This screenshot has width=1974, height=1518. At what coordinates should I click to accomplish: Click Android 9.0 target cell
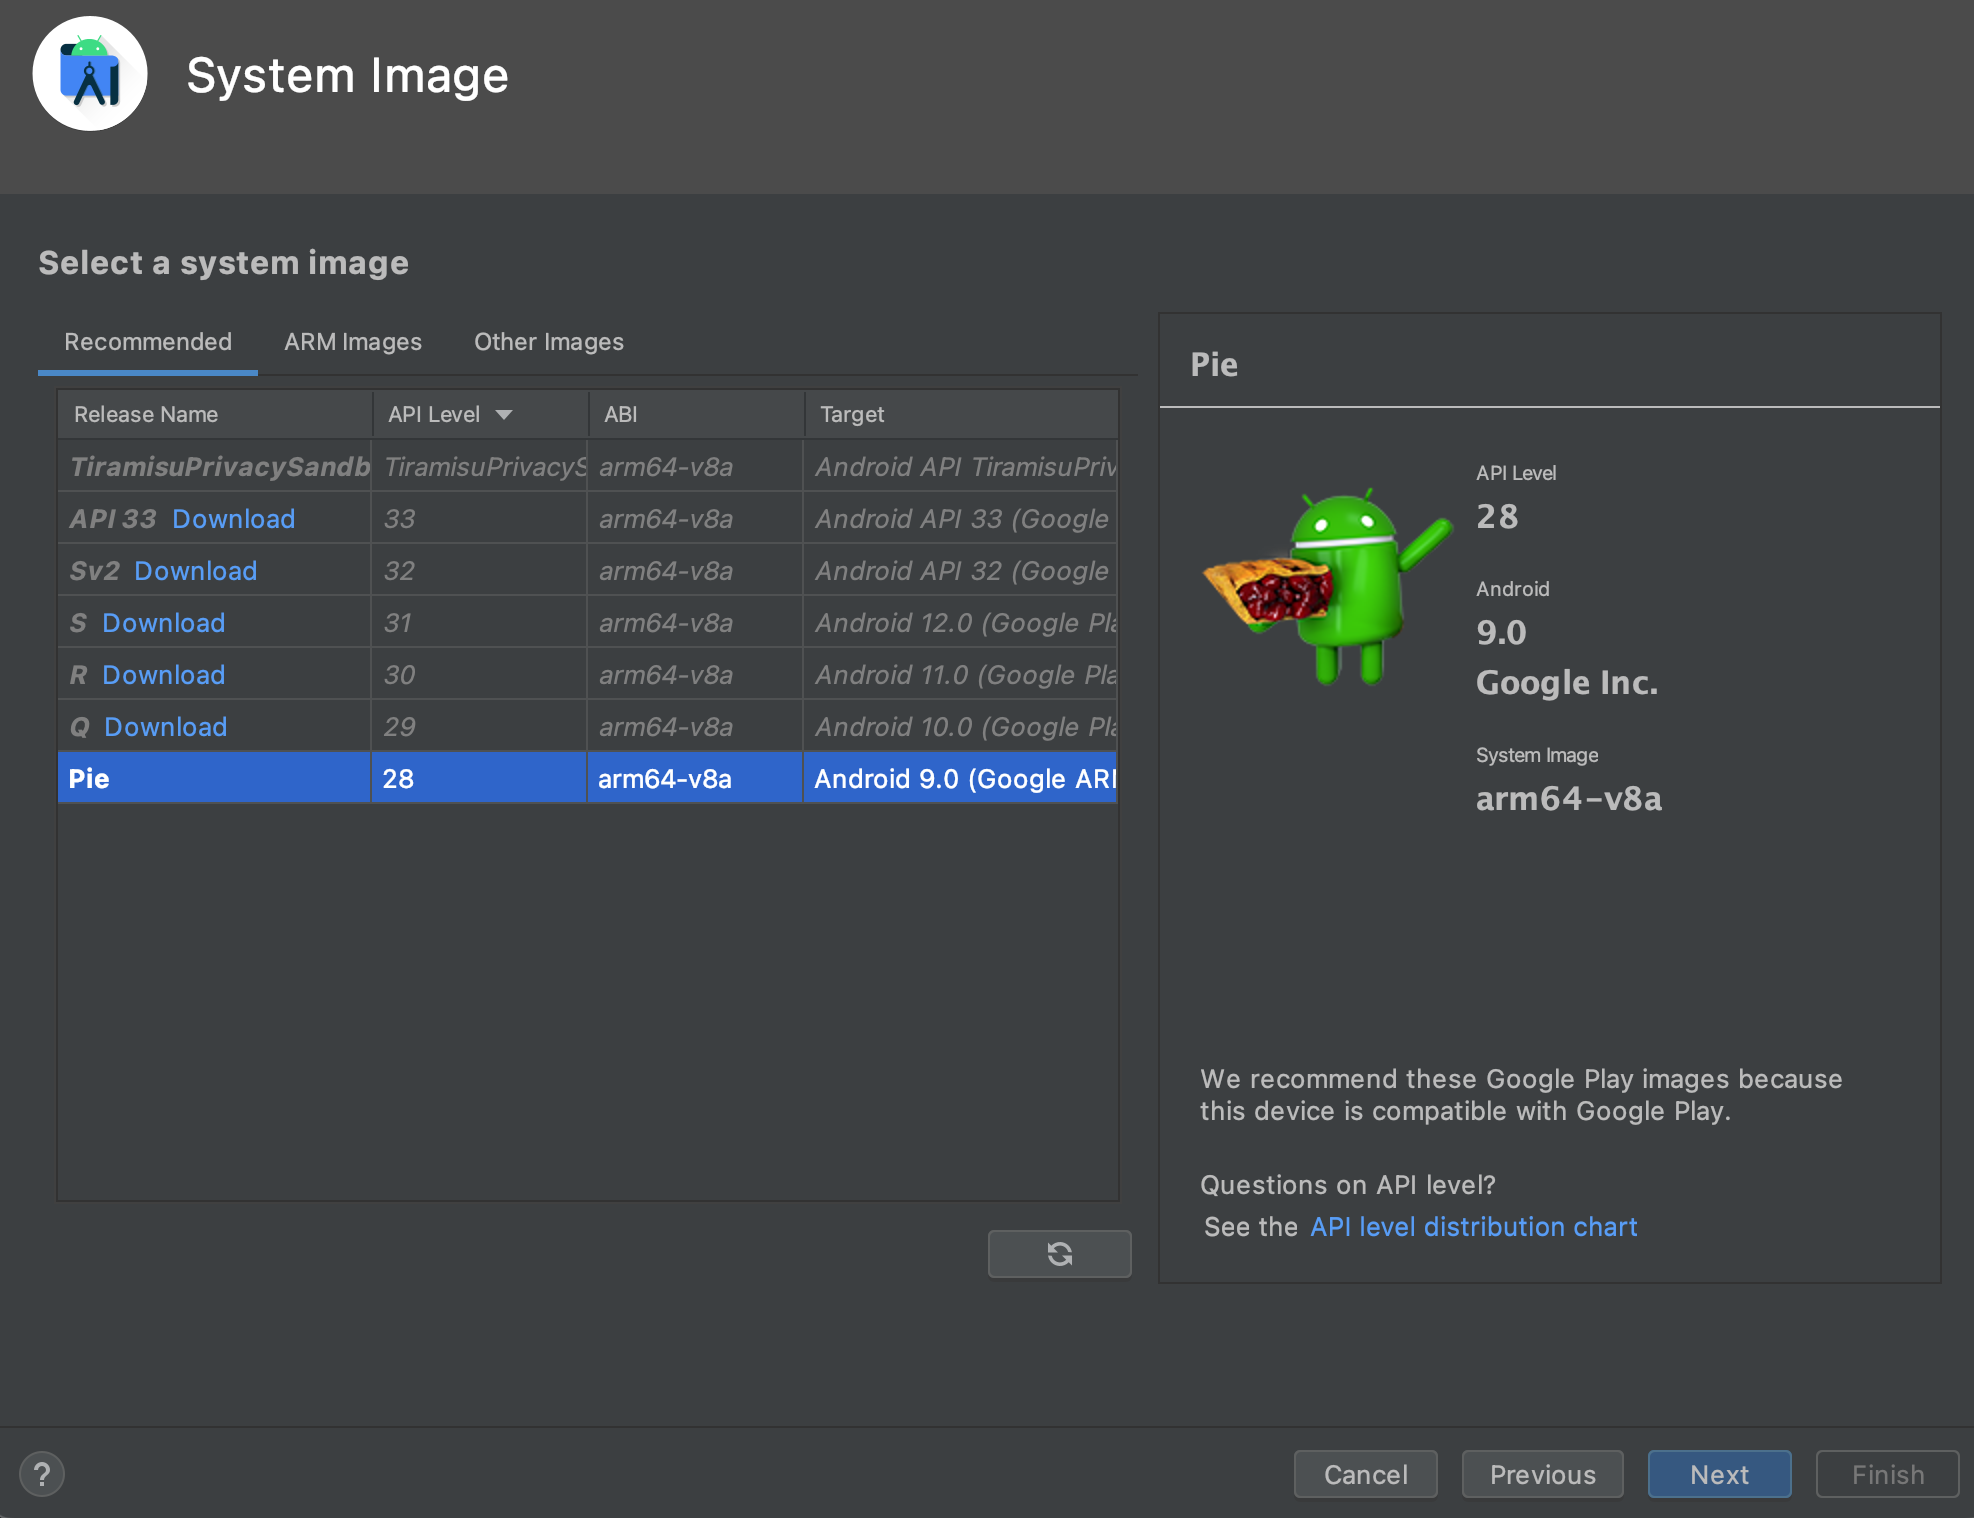pyautogui.click(x=961, y=778)
